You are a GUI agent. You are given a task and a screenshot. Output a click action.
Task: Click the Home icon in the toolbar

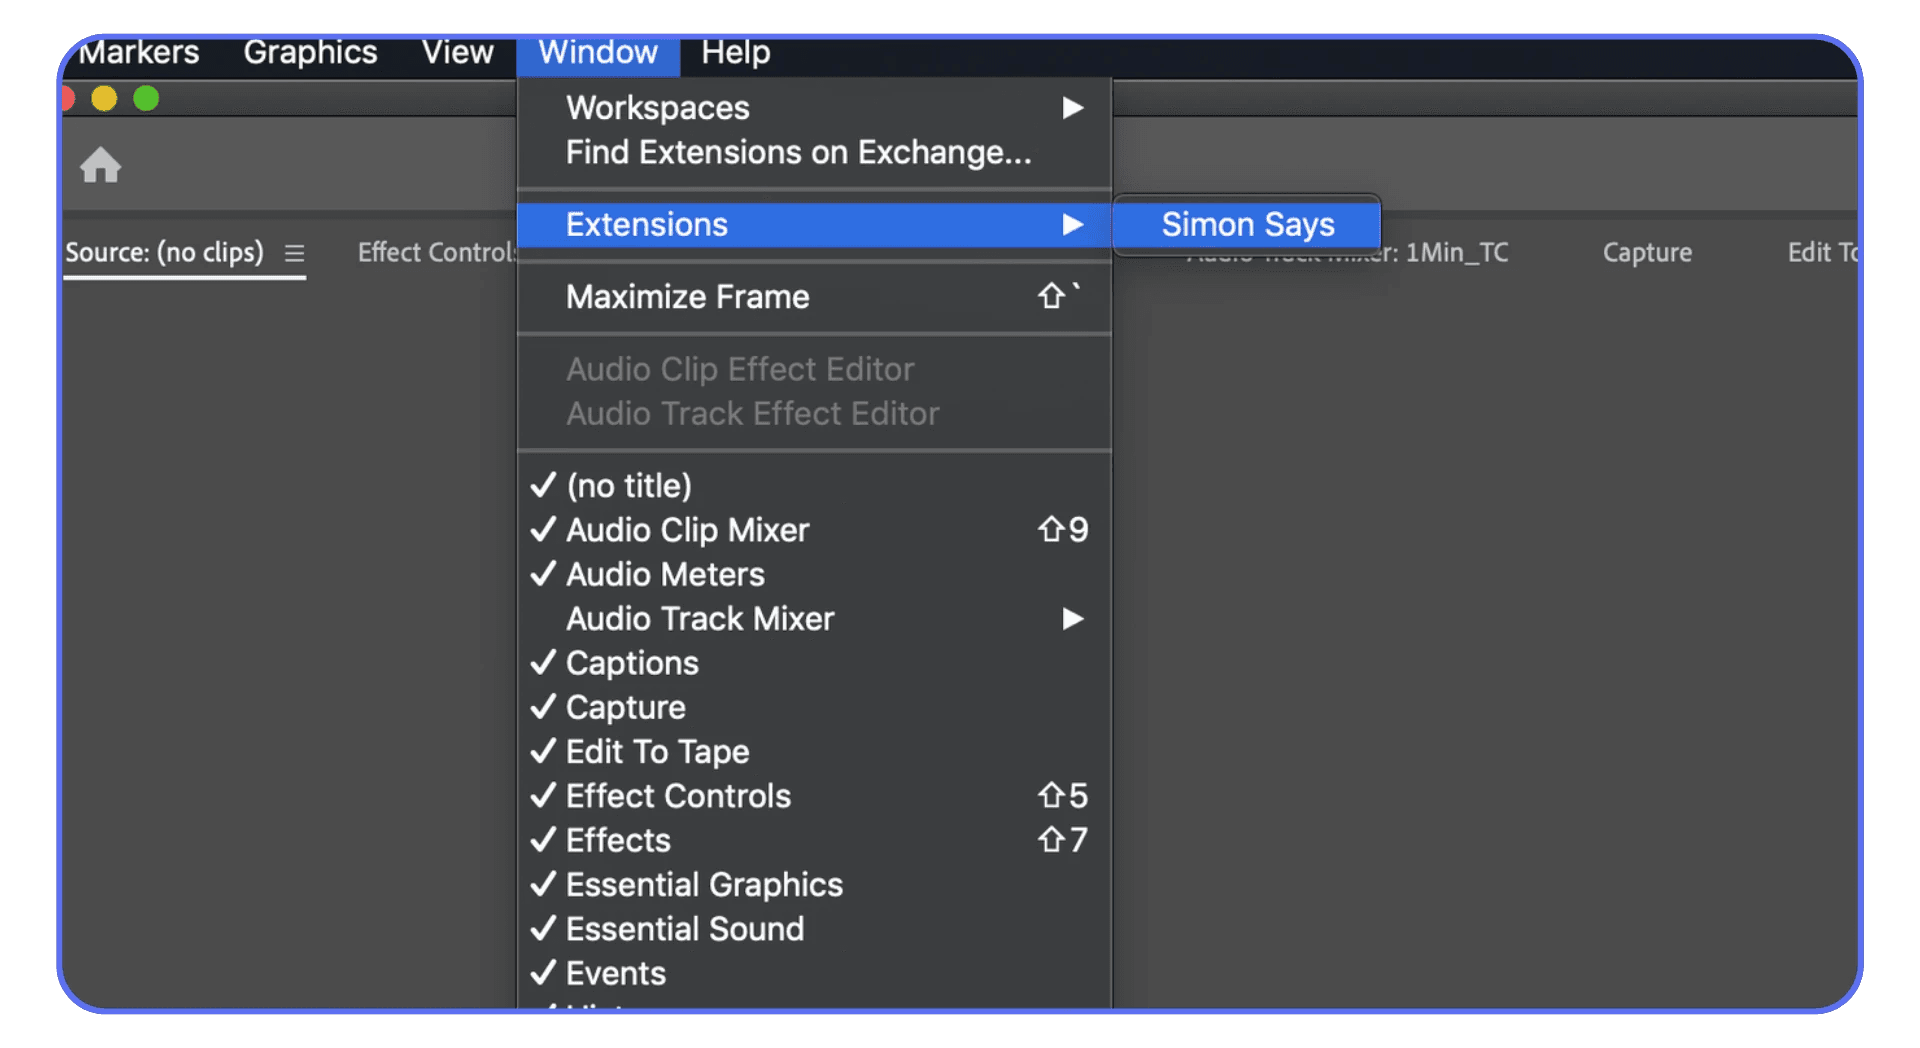point(100,164)
